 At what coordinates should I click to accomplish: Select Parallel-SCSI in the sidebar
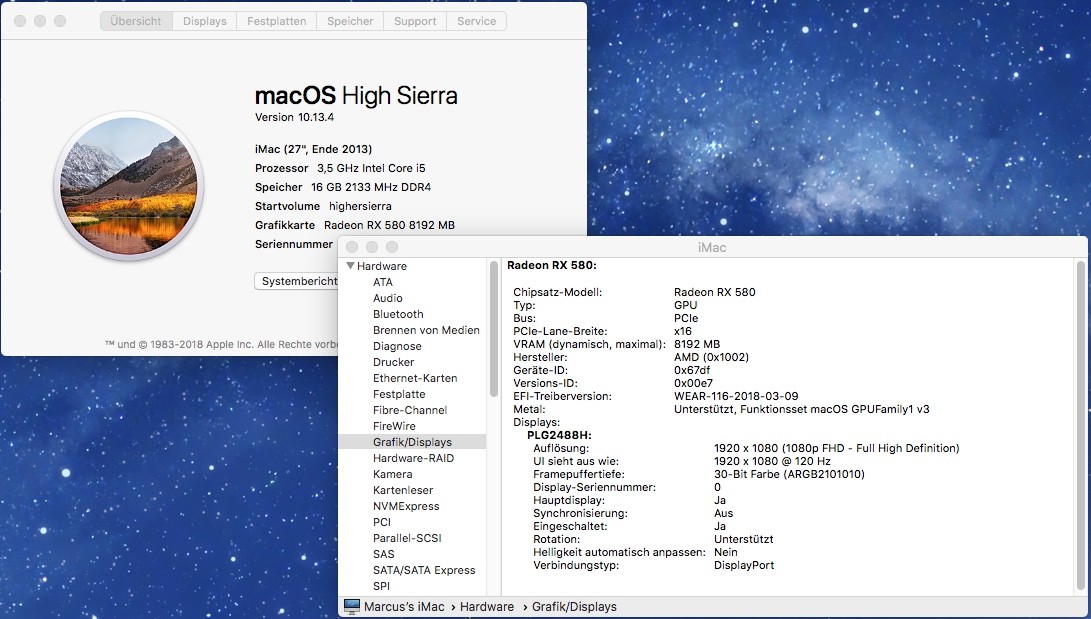pyautogui.click(x=407, y=538)
